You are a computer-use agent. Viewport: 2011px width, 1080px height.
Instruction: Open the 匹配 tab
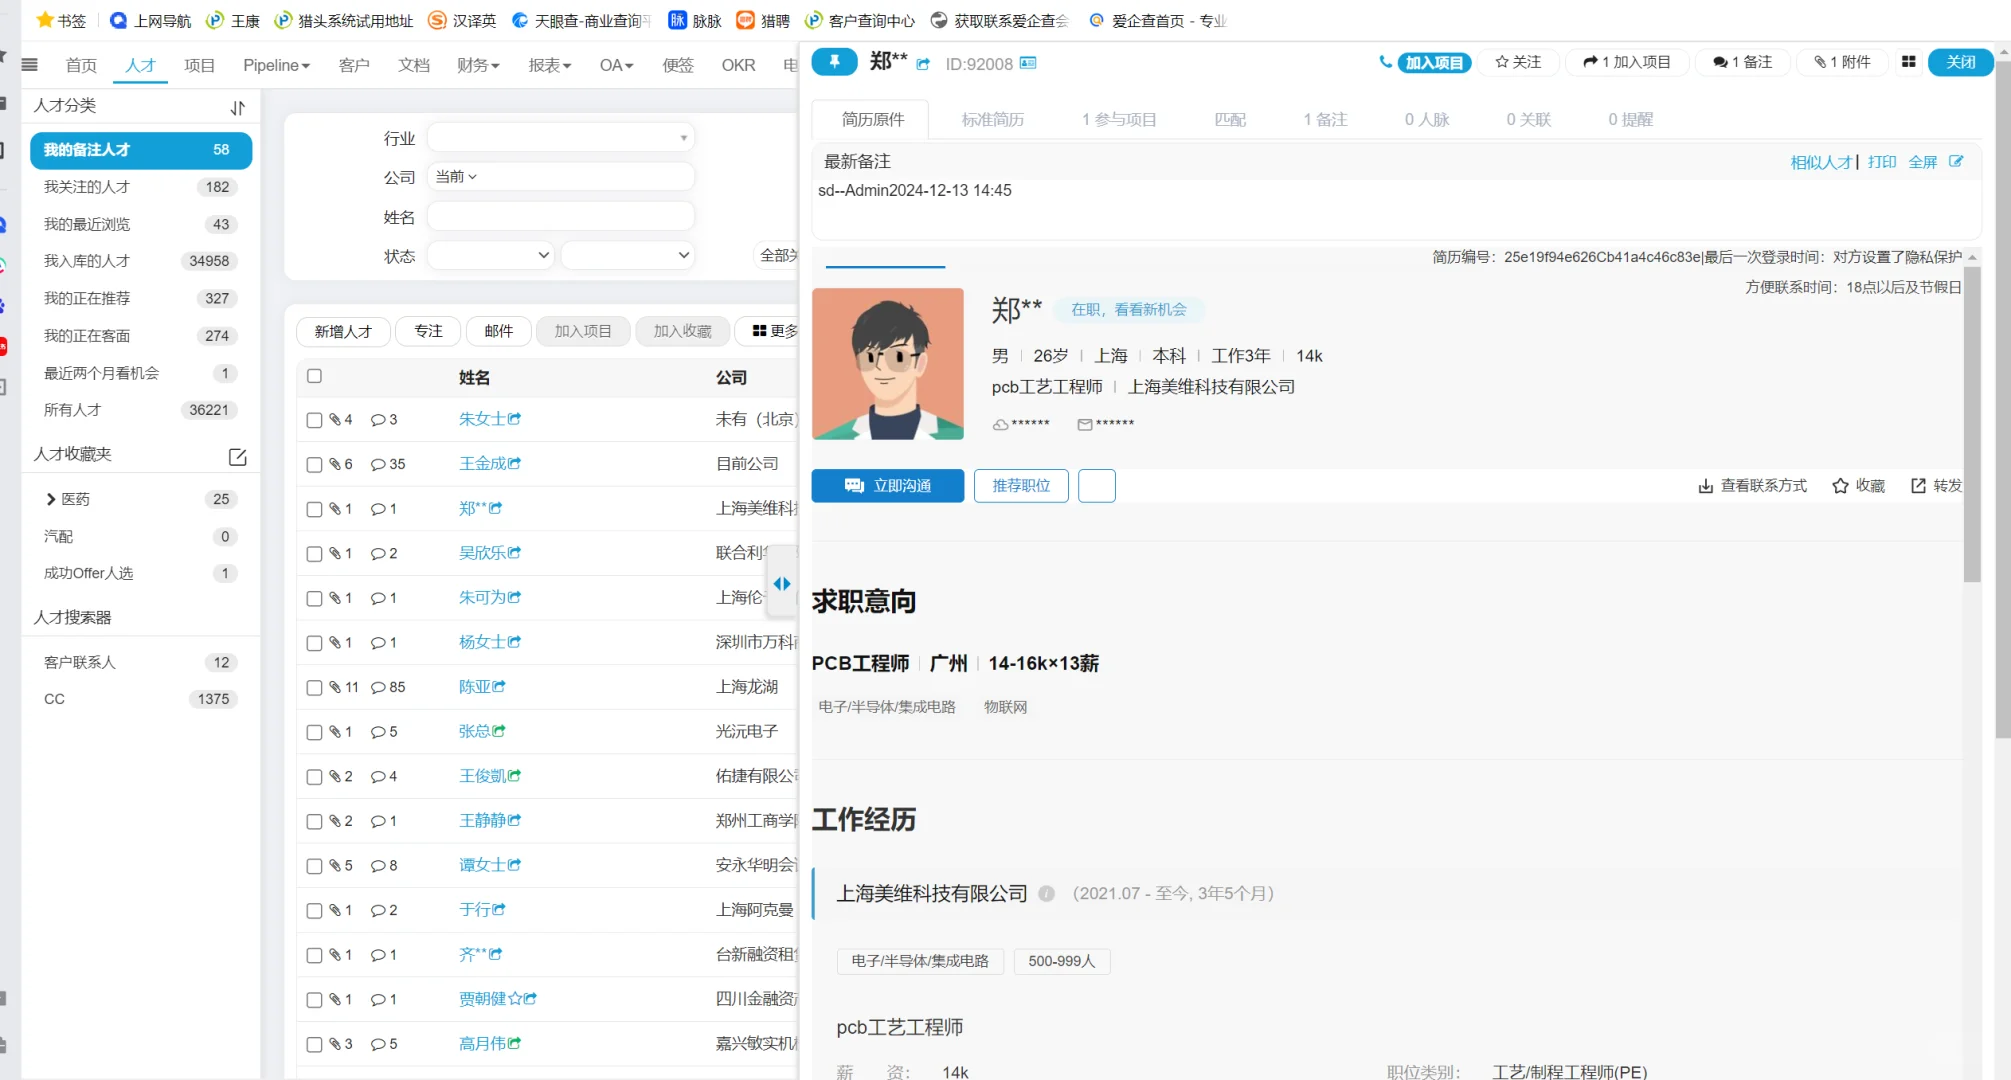pyautogui.click(x=1230, y=119)
